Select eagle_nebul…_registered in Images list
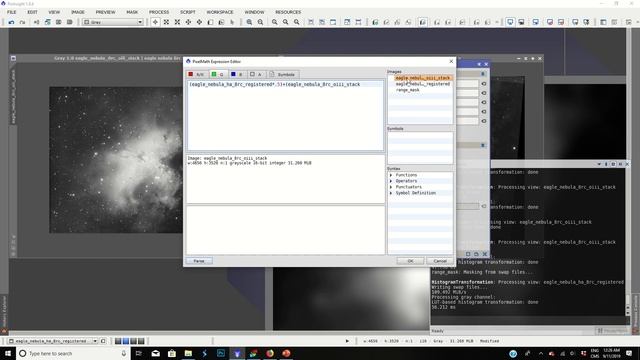Image resolution: width=640 pixels, height=360 pixels. coord(422,84)
